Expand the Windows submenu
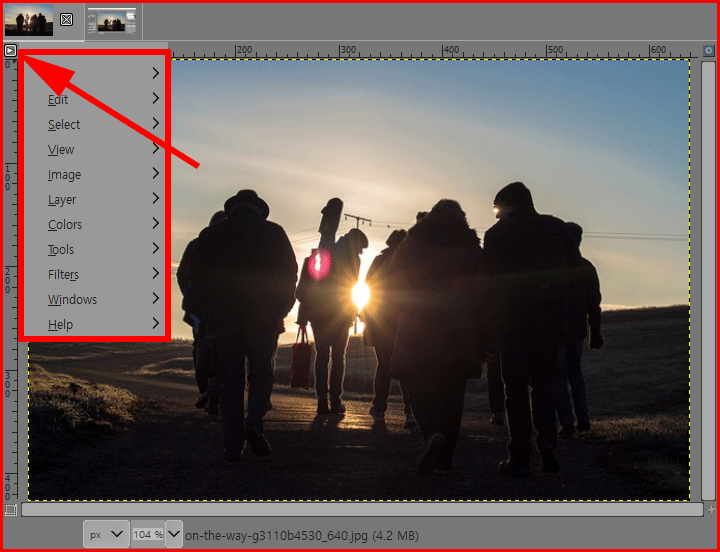720x552 pixels. point(96,299)
